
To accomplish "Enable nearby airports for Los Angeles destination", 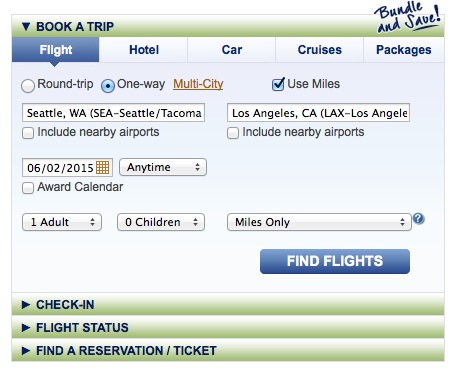I will [x=233, y=133].
